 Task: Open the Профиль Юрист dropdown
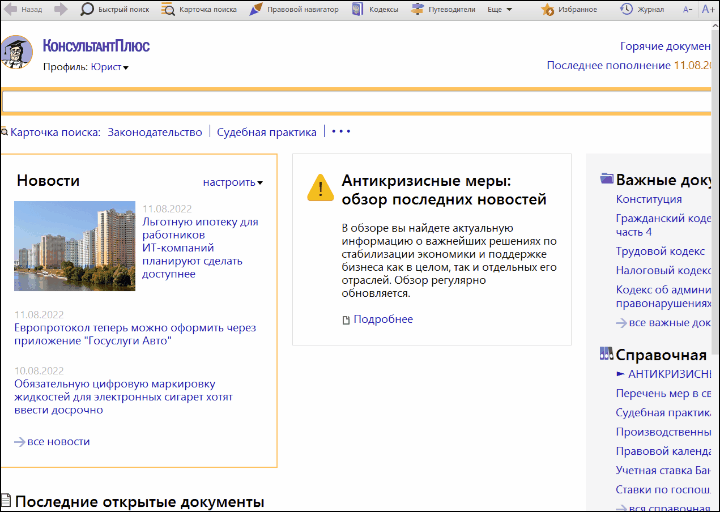click(110, 67)
